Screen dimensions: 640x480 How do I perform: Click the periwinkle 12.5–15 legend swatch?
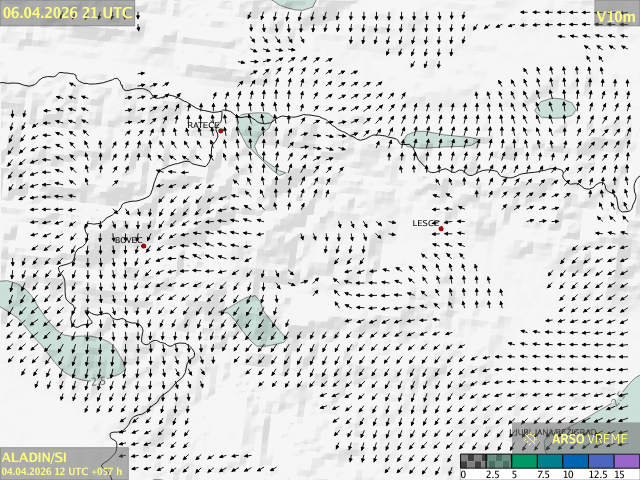point(600,462)
